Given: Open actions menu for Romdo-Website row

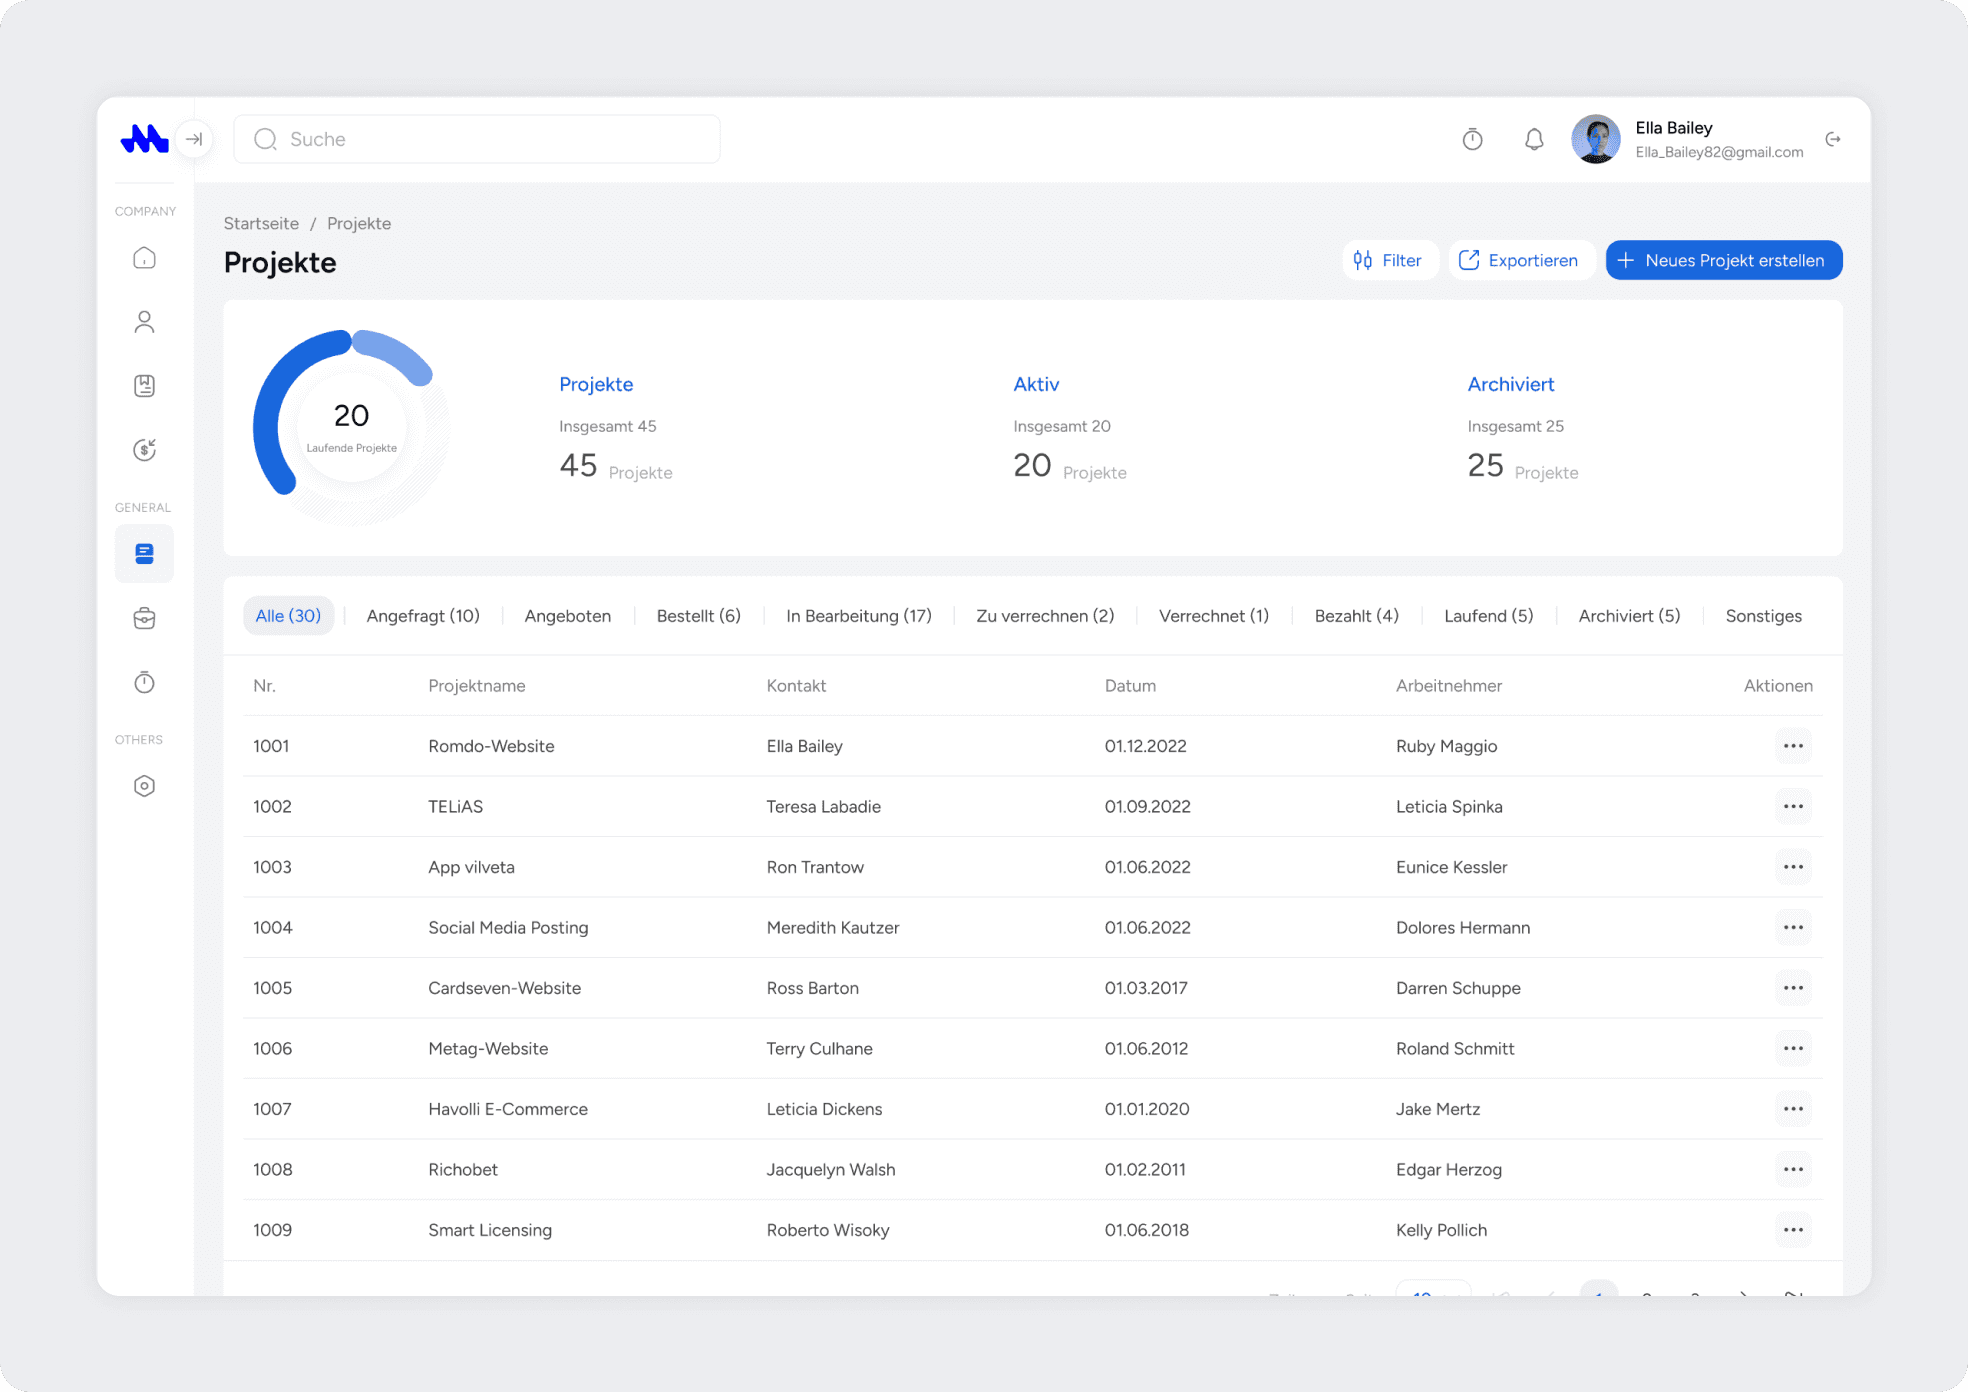Looking at the screenshot, I should (x=1793, y=746).
